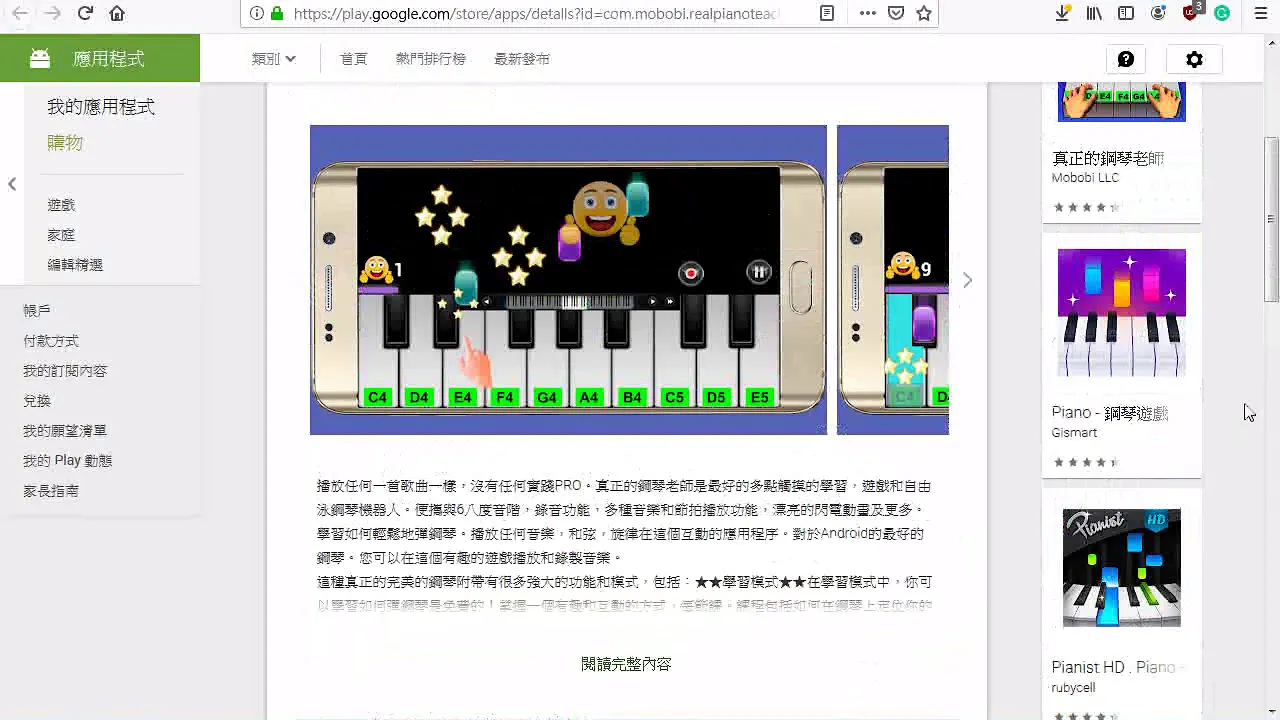Open the 熱門排行榜 tab
This screenshot has width=1280, height=720.
pyautogui.click(x=431, y=59)
